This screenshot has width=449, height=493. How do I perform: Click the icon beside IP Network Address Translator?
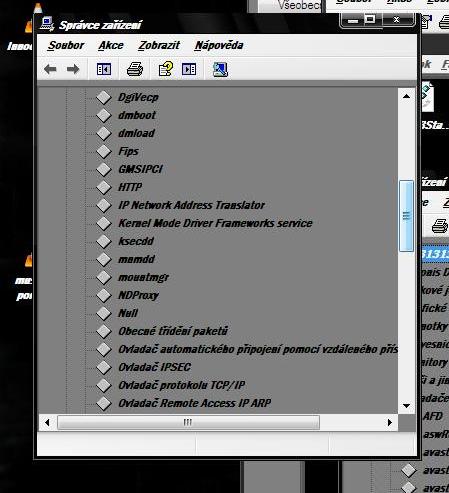(104, 205)
